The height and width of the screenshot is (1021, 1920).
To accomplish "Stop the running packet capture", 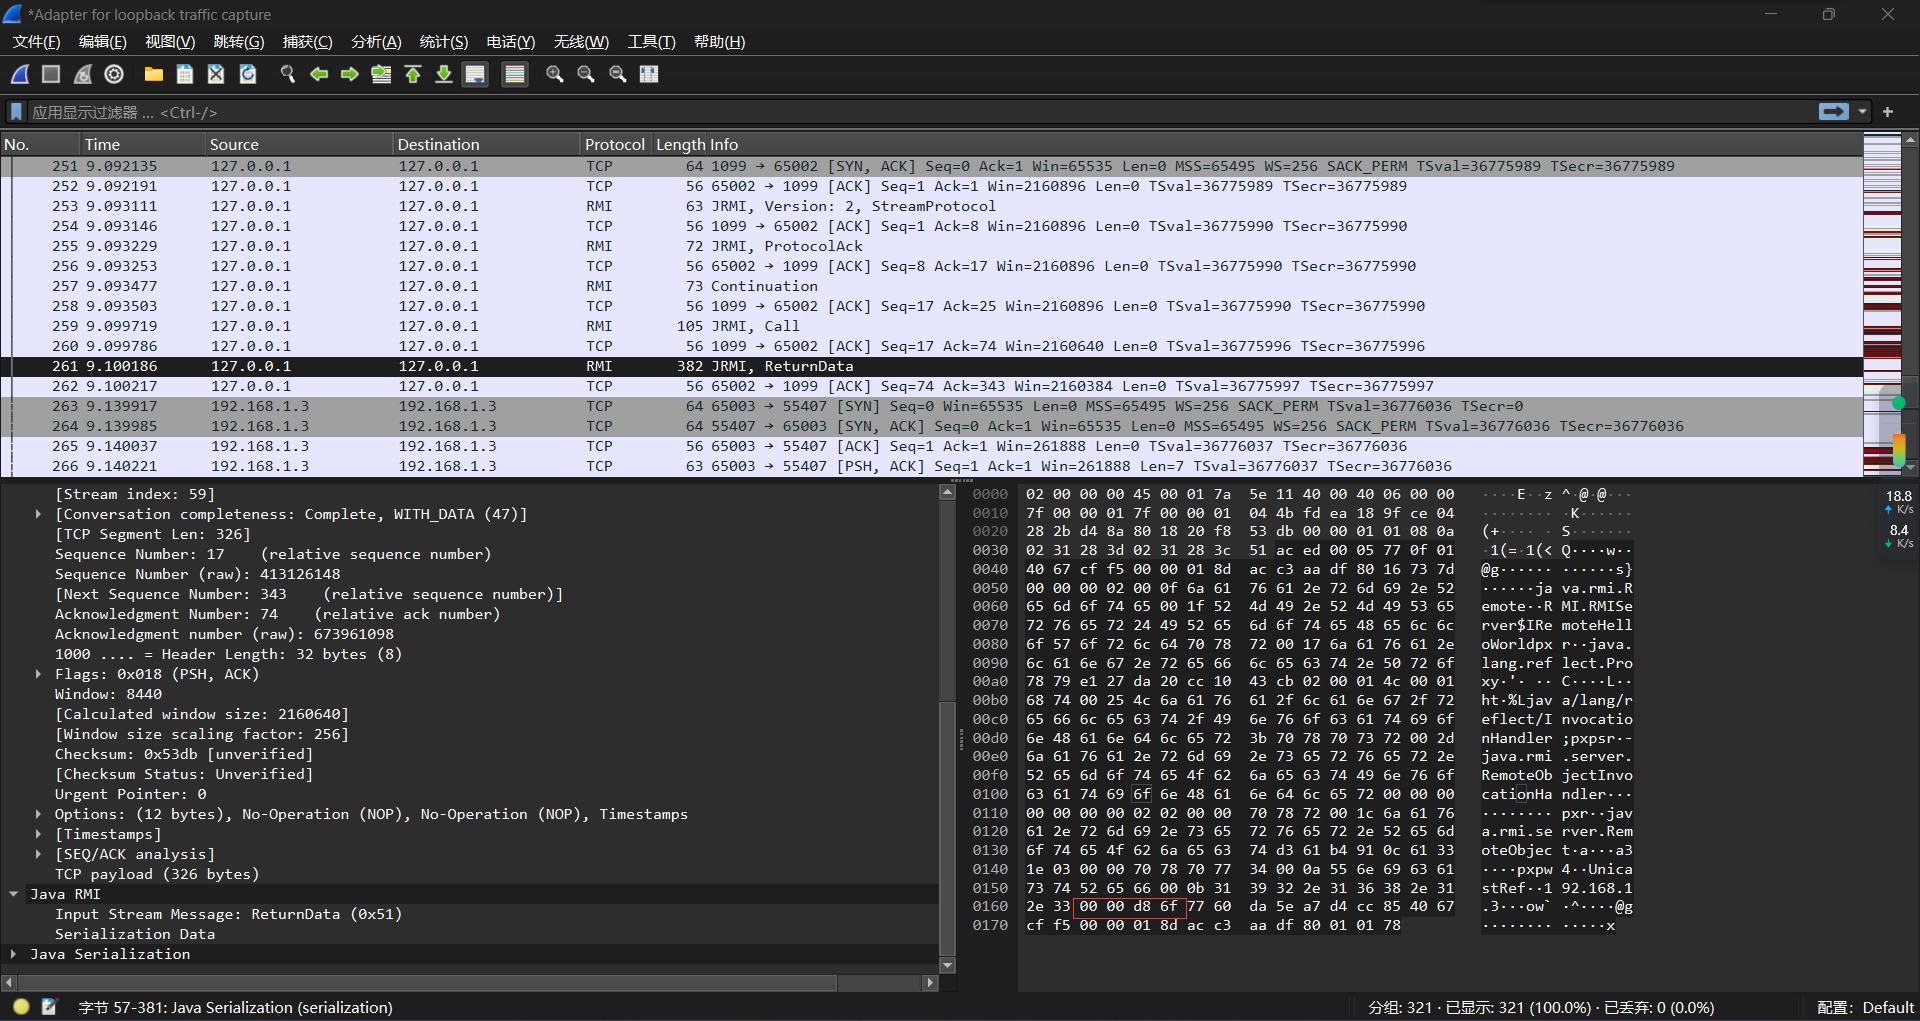I will [x=51, y=74].
